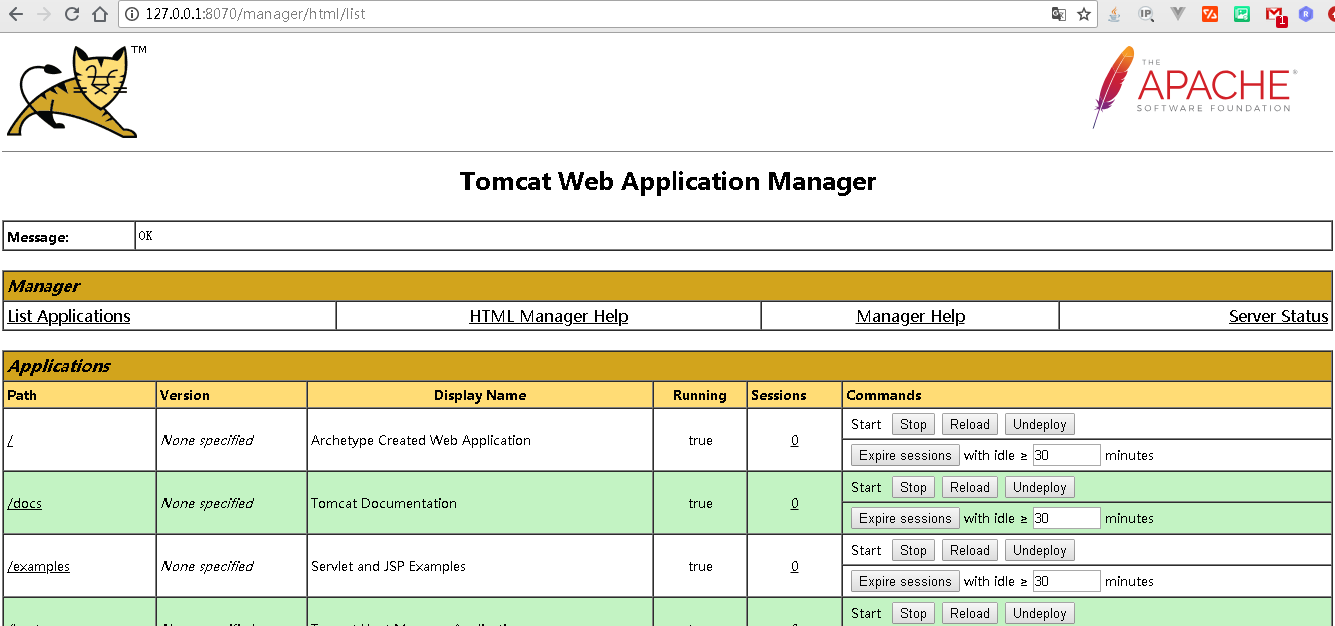Open the List Applications link
1335x626 pixels.
[69, 316]
